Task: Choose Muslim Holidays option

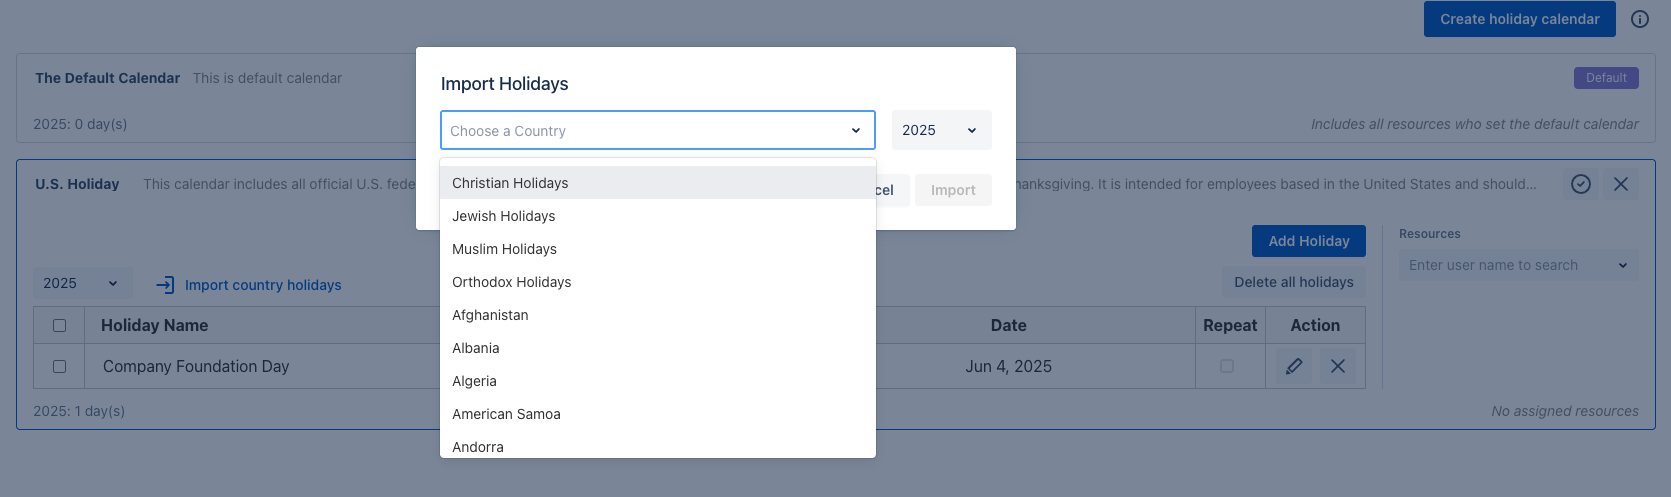Action: pyautogui.click(x=504, y=249)
